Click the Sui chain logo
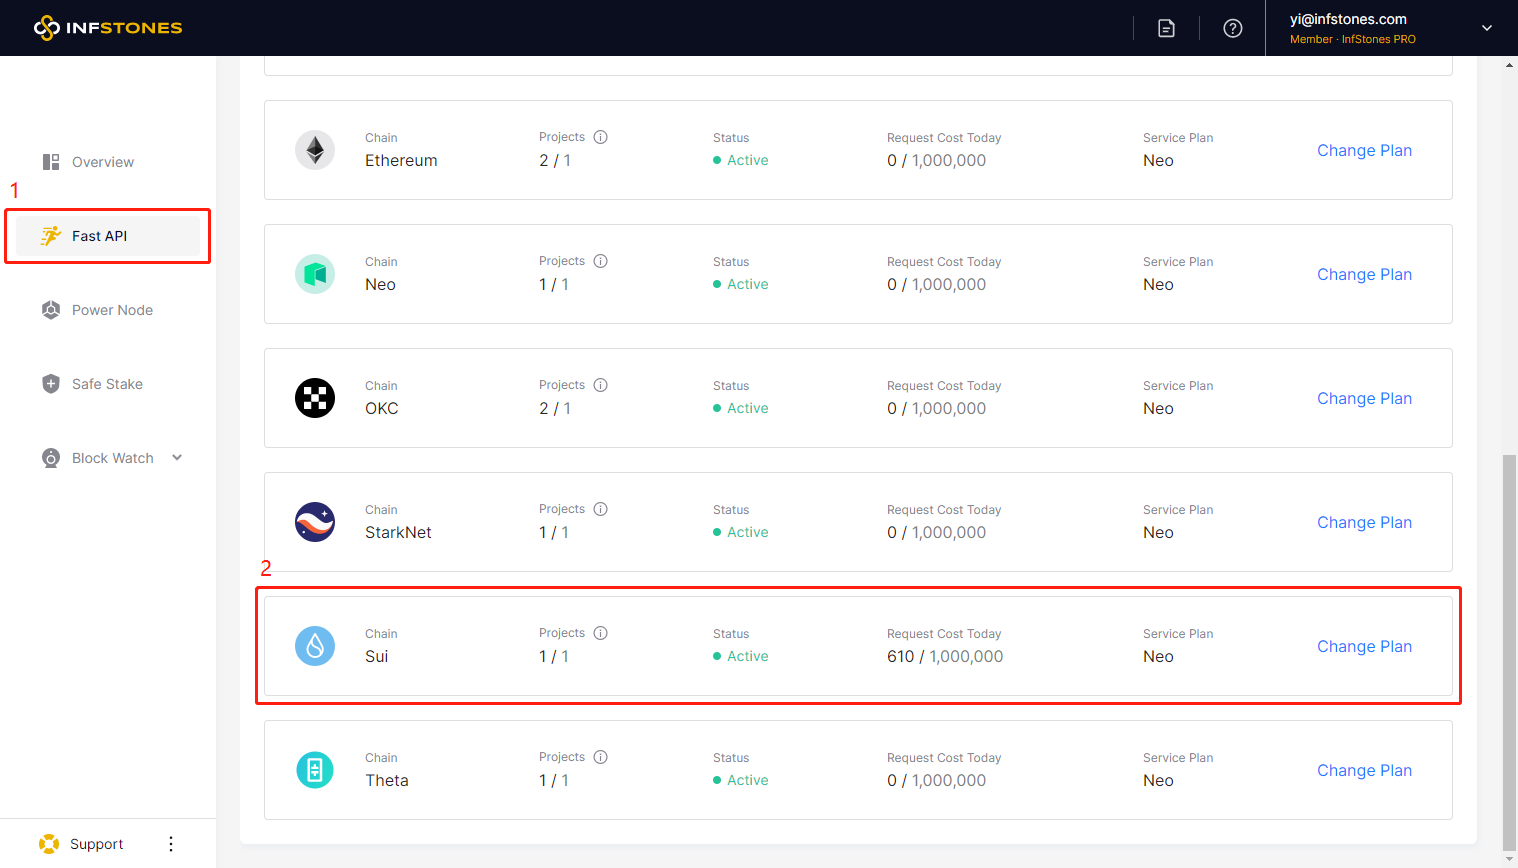Viewport: 1518px width, 868px height. (315, 646)
